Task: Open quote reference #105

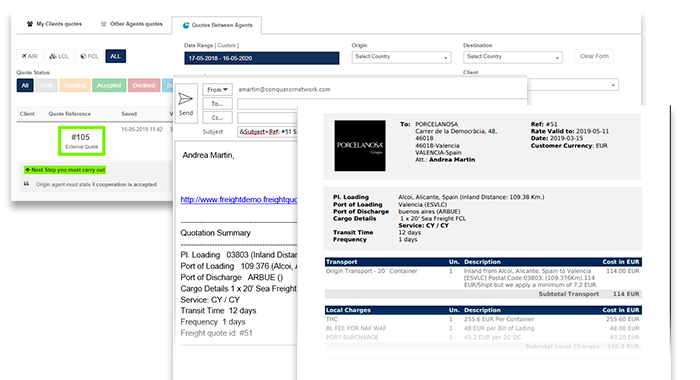Action: 81,141
